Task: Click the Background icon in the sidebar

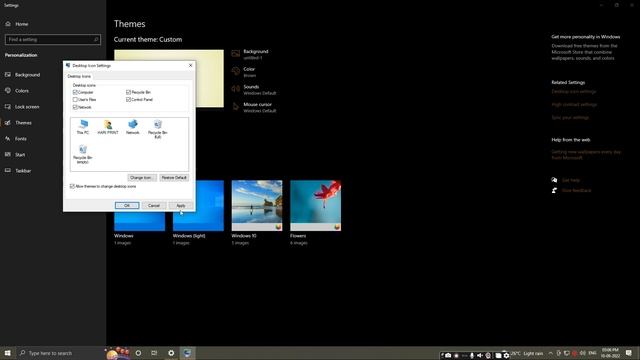Action: point(8,75)
